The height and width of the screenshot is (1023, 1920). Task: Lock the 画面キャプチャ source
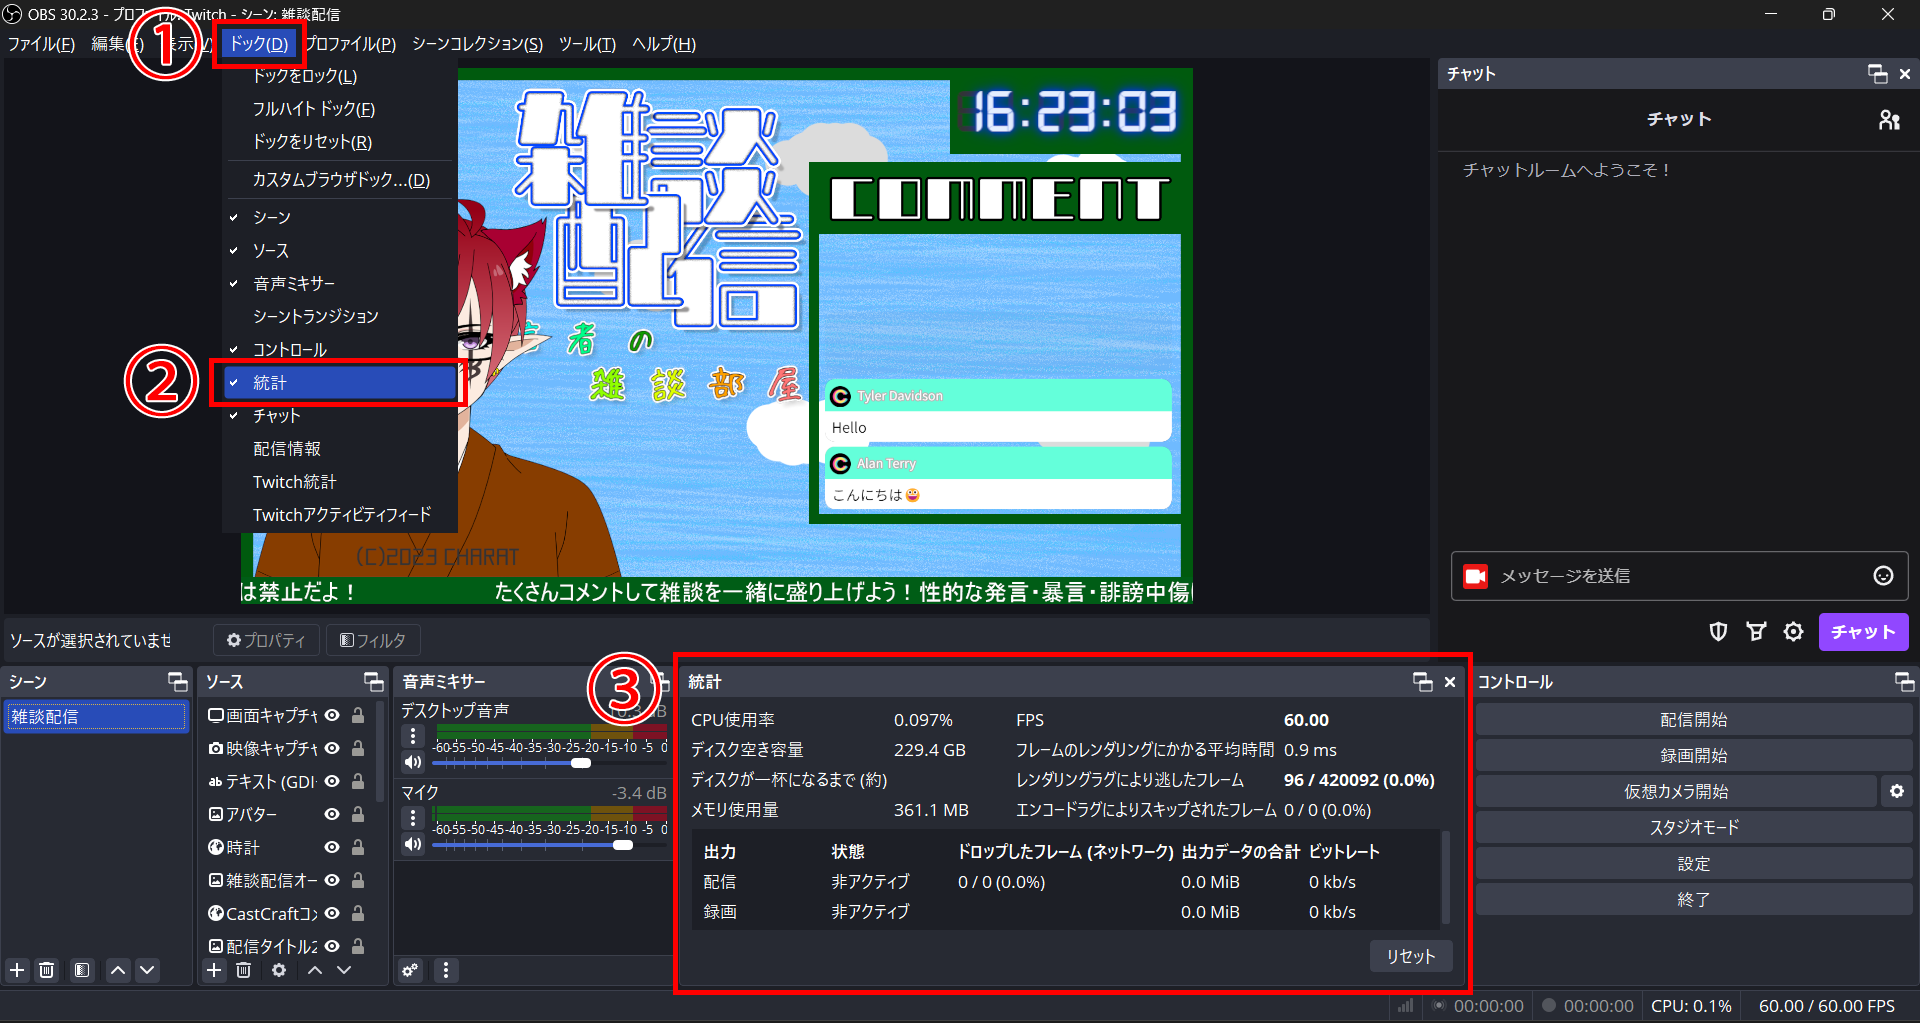[x=358, y=715]
